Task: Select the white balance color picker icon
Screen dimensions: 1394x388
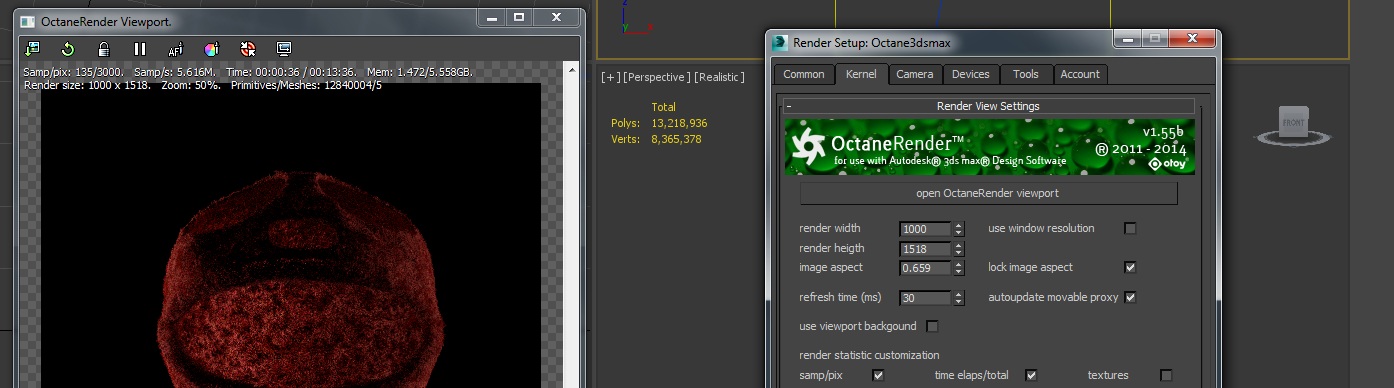Action: pos(211,49)
